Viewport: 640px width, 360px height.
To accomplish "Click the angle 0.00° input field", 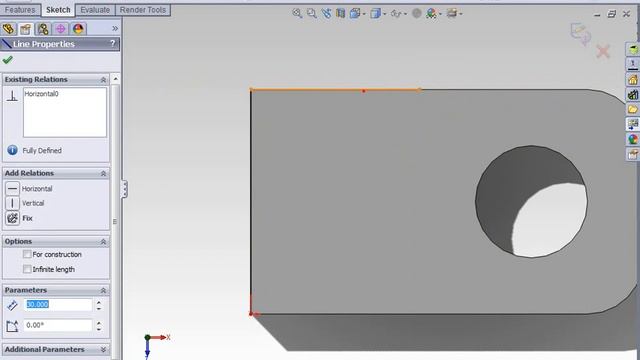I will [x=58, y=325].
